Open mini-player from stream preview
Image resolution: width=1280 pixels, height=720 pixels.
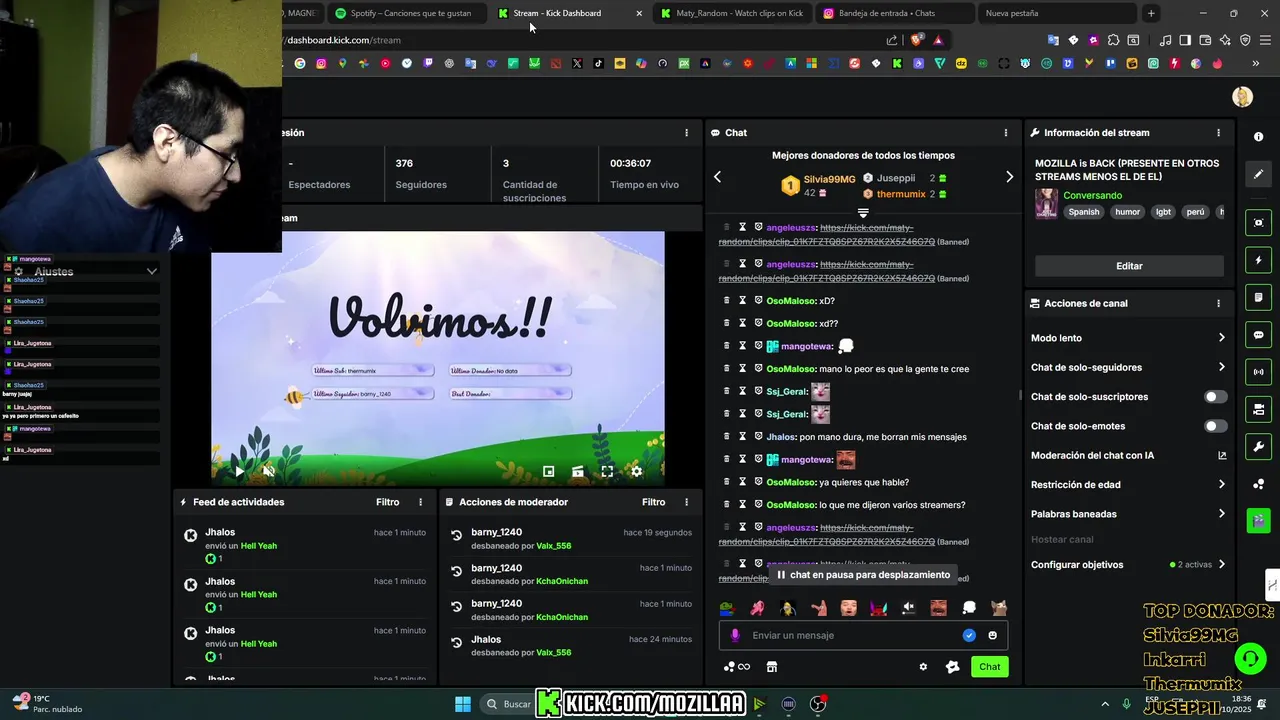[x=548, y=471]
